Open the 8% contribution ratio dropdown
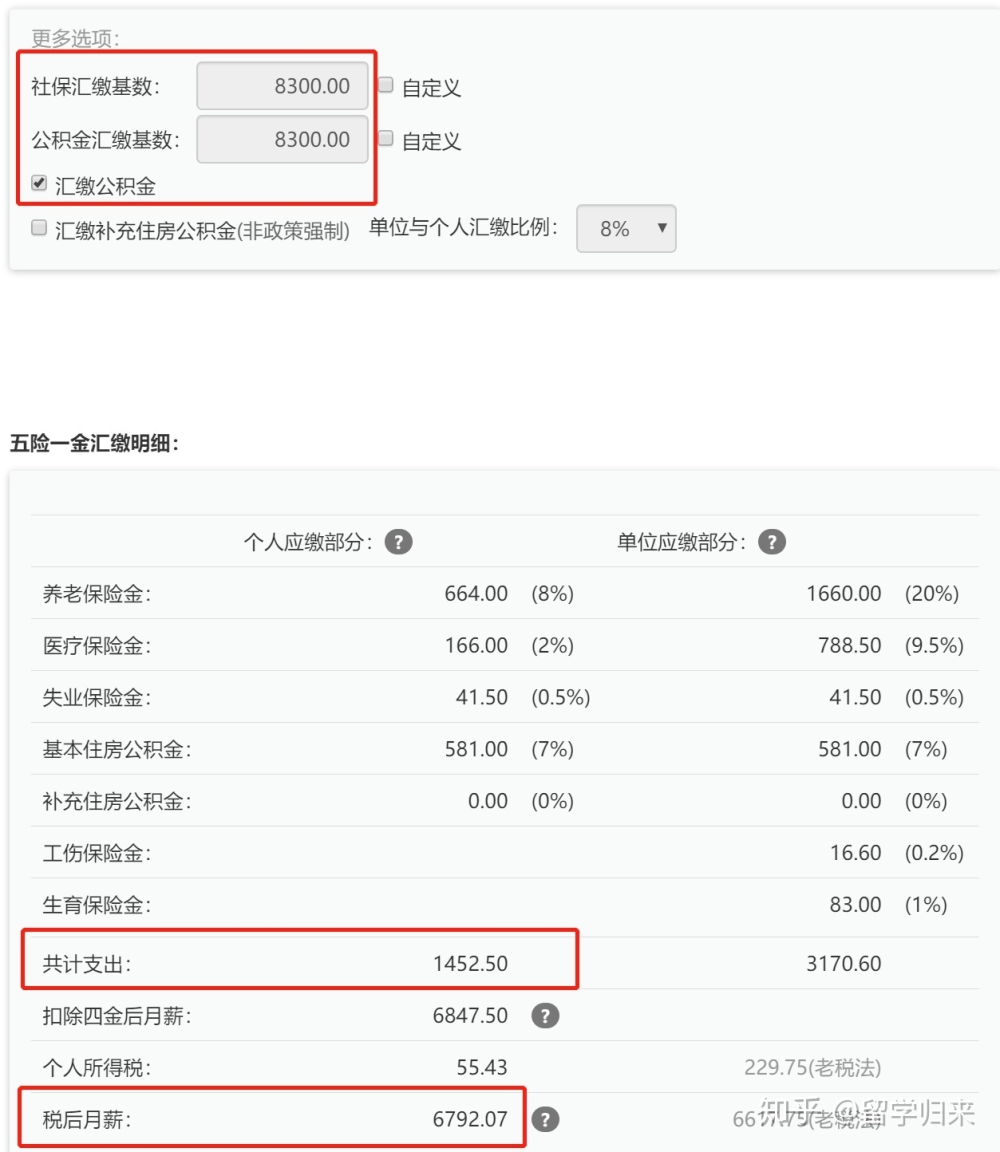The width and height of the screenshot is (1000, 1152). (x=626, y=228)
